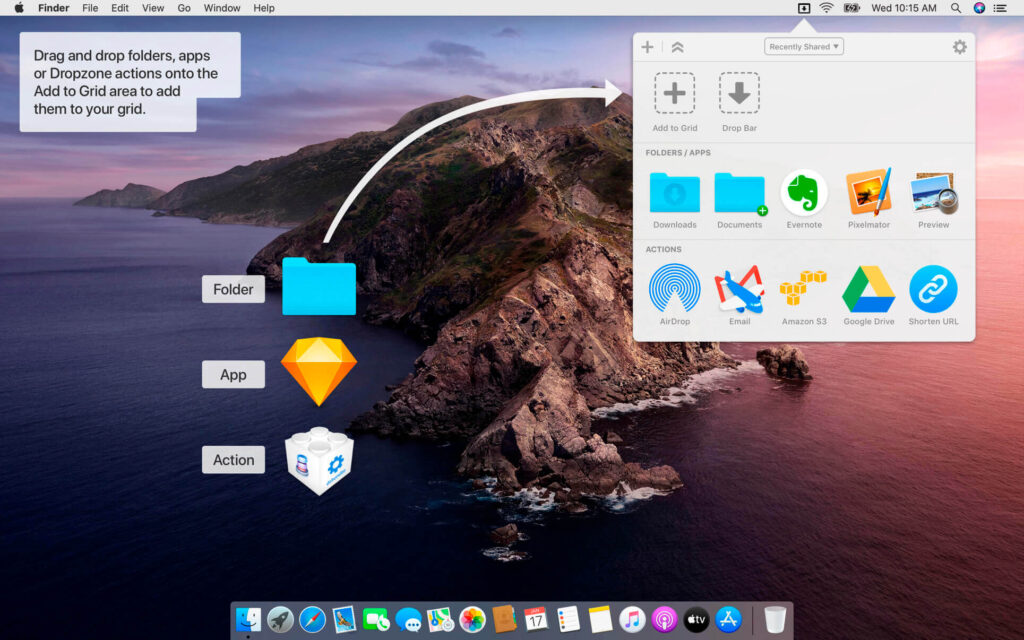This screenshot has height=640, width=1024.
Task: Open the Downloads folder in Dropzone
Action: (x=674, y=192)
